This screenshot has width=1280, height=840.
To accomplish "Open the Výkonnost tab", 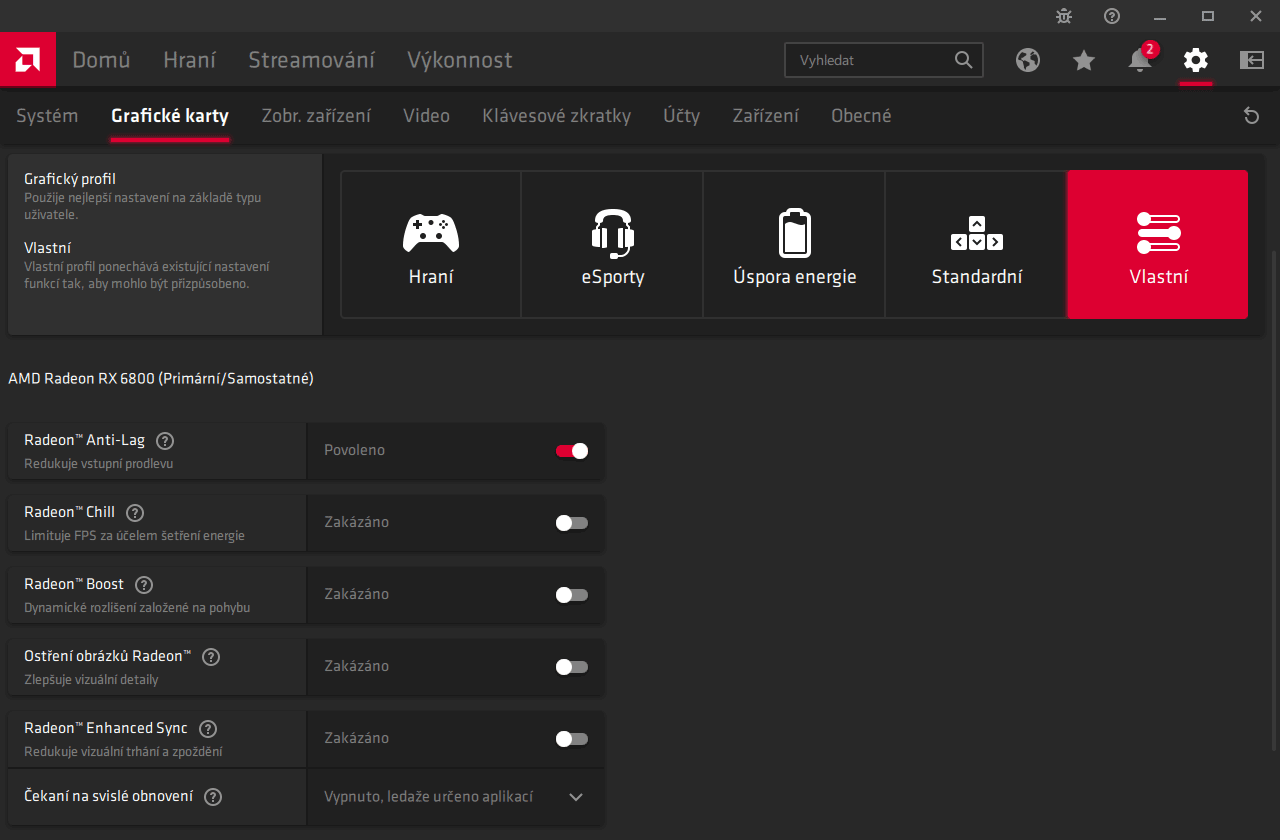I will pos(460,60).
